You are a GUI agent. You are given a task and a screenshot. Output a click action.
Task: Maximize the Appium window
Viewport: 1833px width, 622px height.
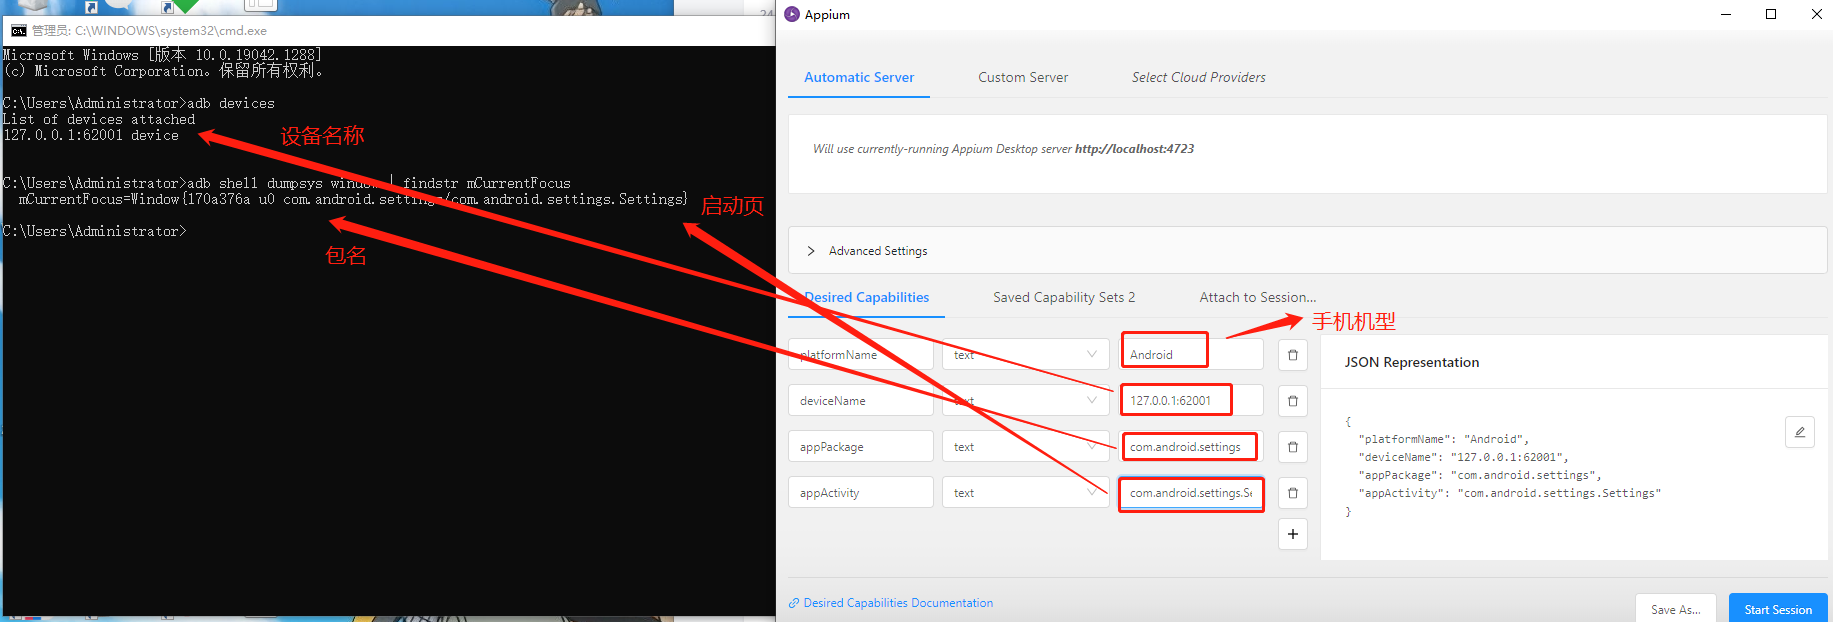coord(1771,14)
